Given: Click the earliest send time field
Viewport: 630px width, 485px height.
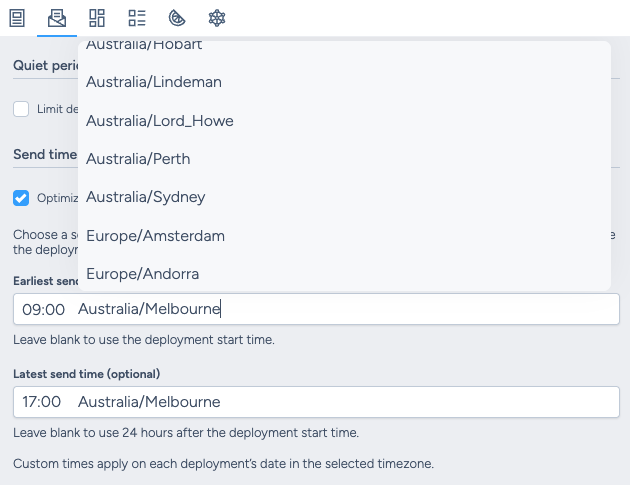Looking at the screenshot, I should (x=316, y=309).
